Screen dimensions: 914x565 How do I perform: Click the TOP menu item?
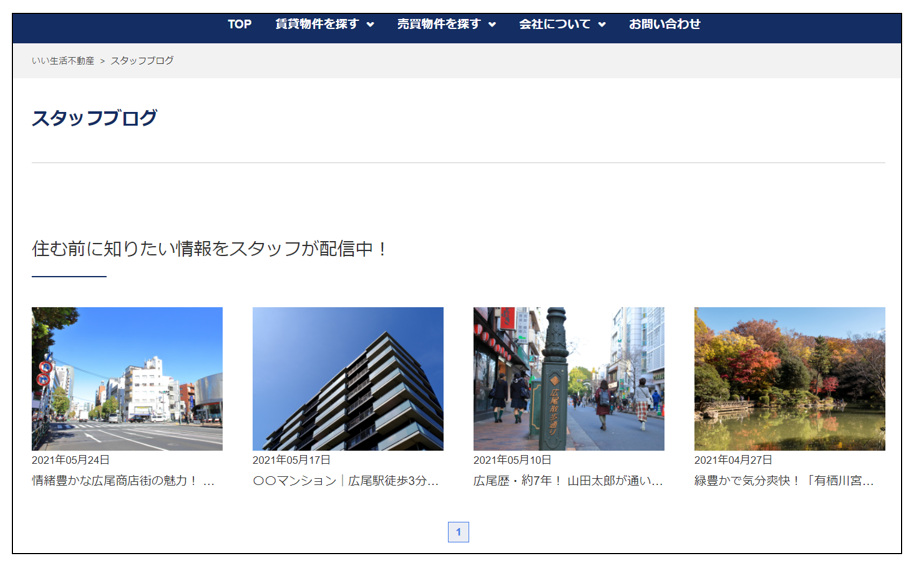click(239, 24)
